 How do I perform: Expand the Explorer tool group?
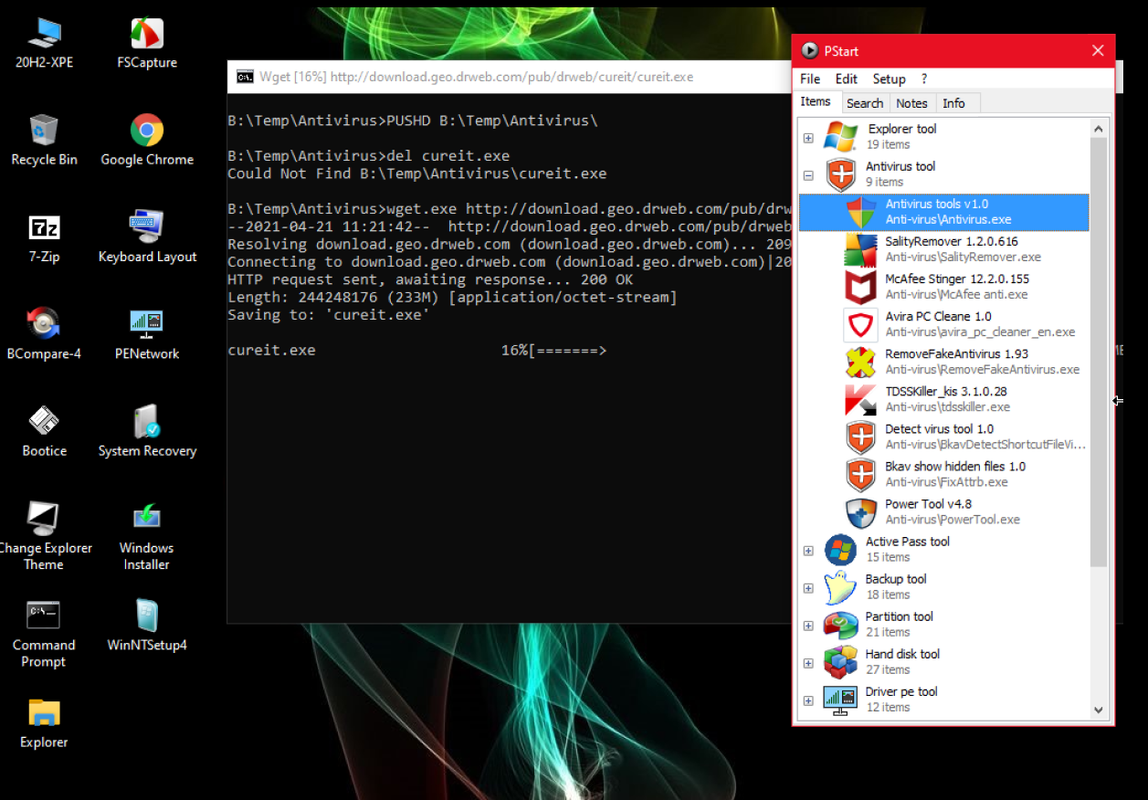pos(808,138)
